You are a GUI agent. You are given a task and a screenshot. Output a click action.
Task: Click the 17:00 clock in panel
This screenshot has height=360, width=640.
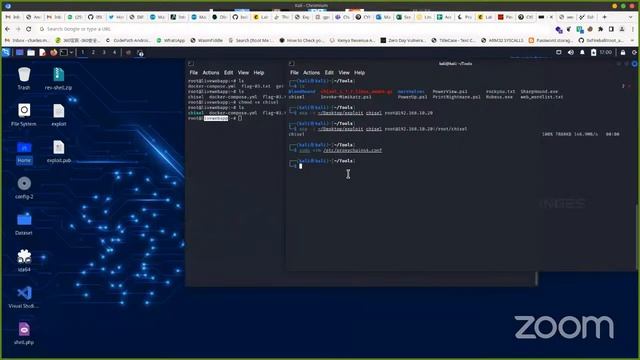point(606,52)
